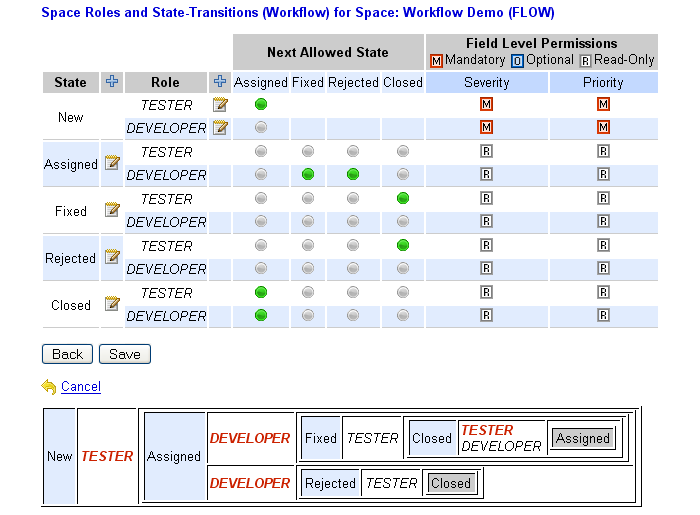Toggle Priority Mandatory for New DEVELOPER
This screenshot has width=700, height=515.
pyautogui.click(x=603, y=128)
